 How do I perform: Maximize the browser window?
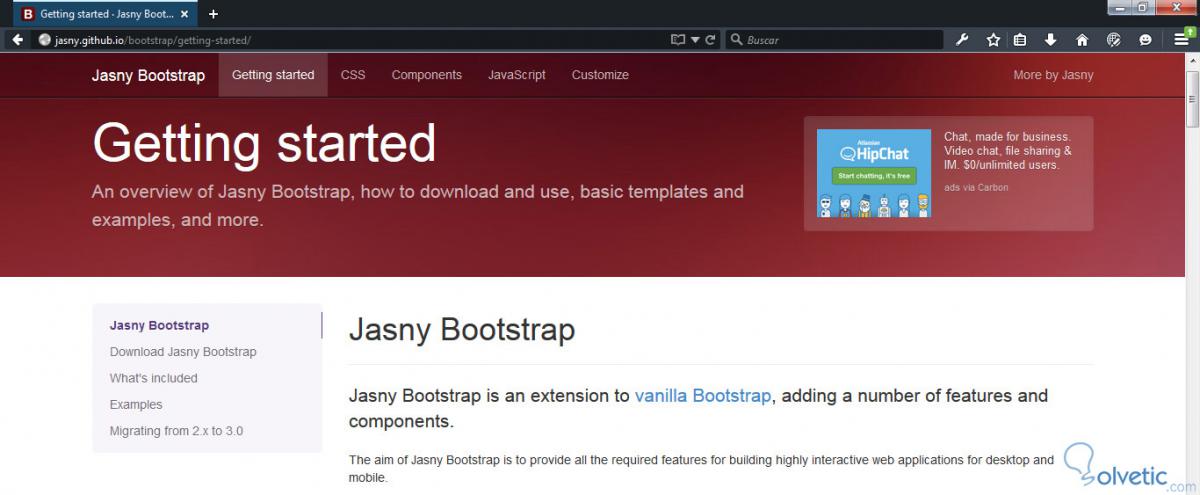pyautogui.click(x=1142, y=6)
